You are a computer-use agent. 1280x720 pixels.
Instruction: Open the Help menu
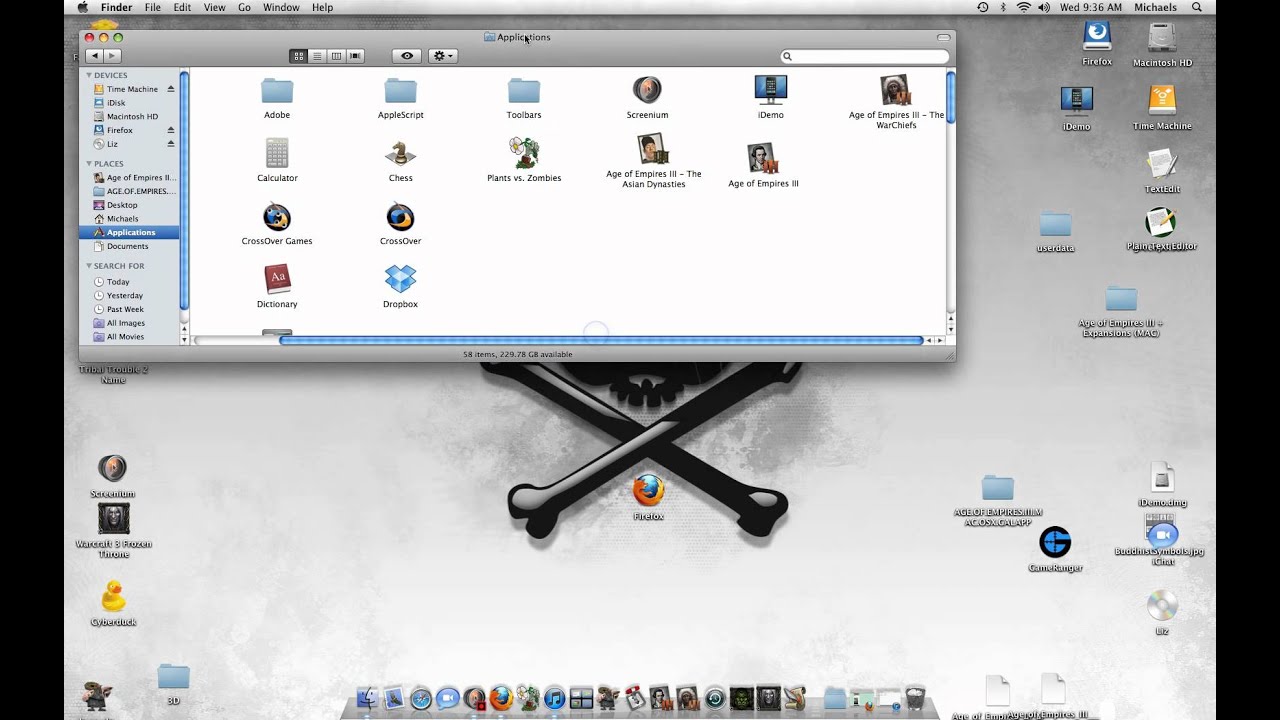tap(322, 7)
